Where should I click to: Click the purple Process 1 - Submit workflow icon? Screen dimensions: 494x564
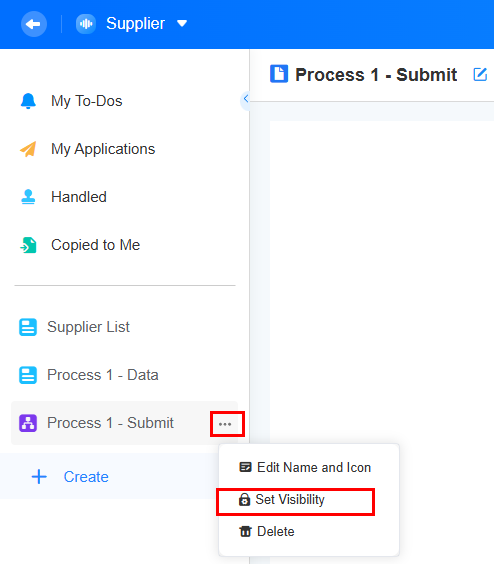28,423
